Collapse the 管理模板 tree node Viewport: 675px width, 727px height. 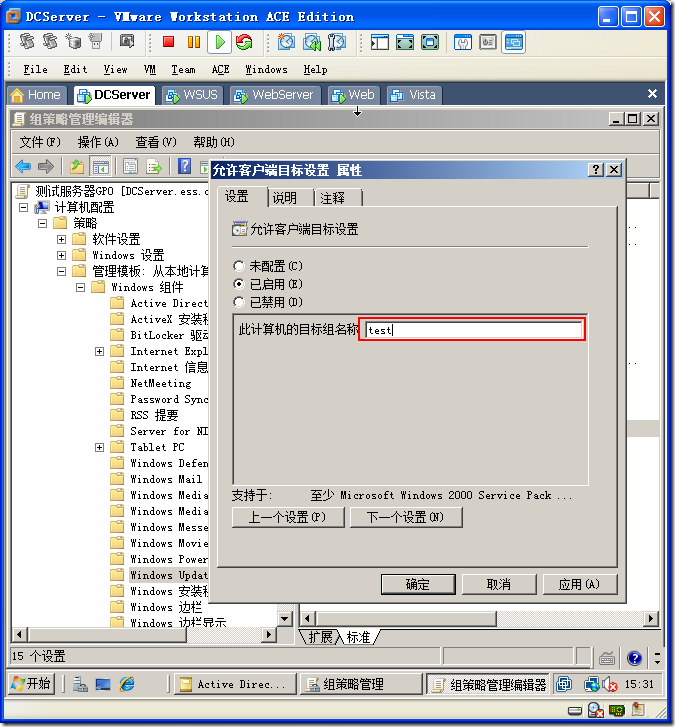[x=61, y=271]
